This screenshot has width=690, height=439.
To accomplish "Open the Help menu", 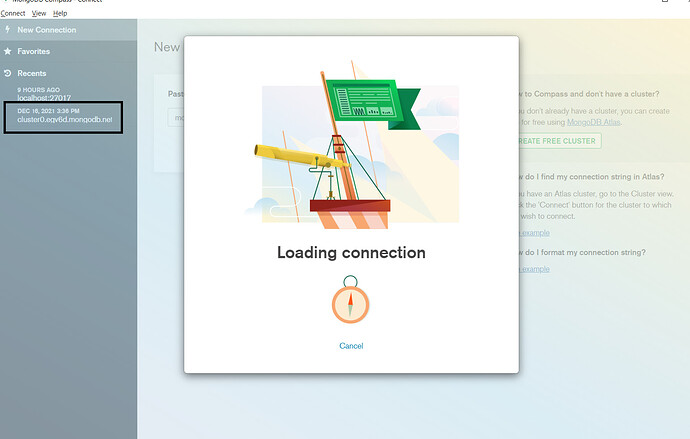I will [x=60, y=13].
